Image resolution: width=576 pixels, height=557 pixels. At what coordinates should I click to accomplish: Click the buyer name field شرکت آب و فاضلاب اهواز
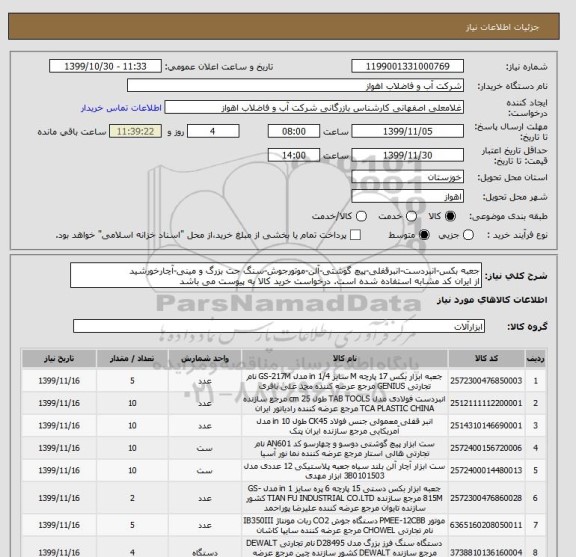(295, 86)
